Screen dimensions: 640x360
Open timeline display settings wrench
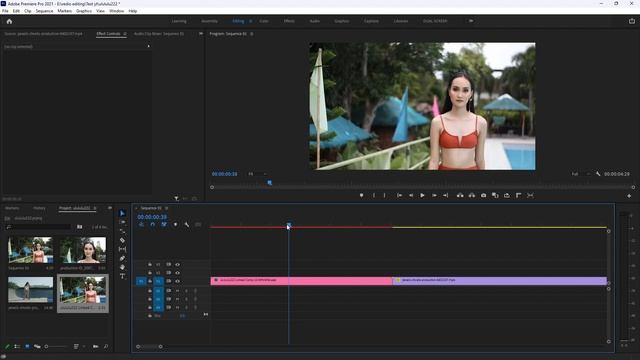click(187, 224)
